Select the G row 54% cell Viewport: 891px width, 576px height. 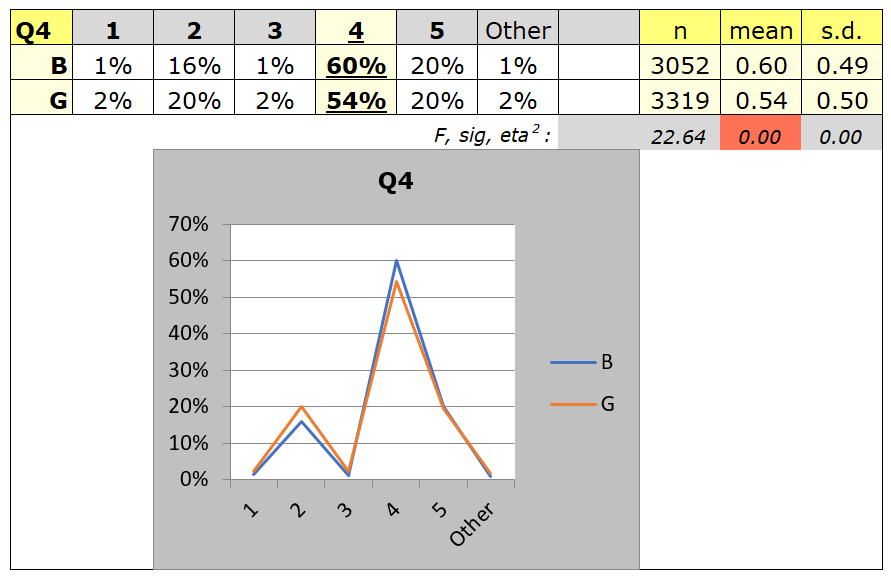356,98
